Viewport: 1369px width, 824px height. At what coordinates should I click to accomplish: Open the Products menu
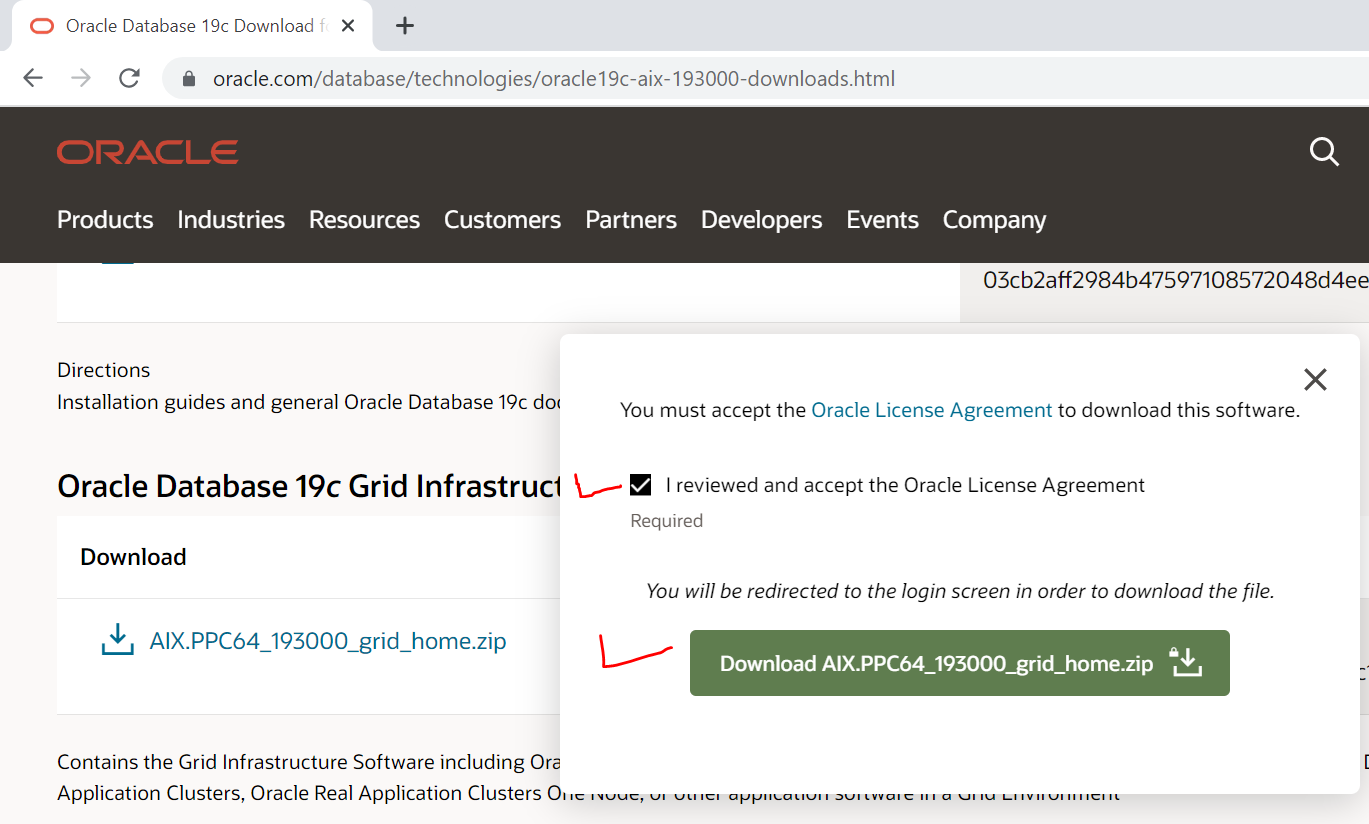[105, 220]
